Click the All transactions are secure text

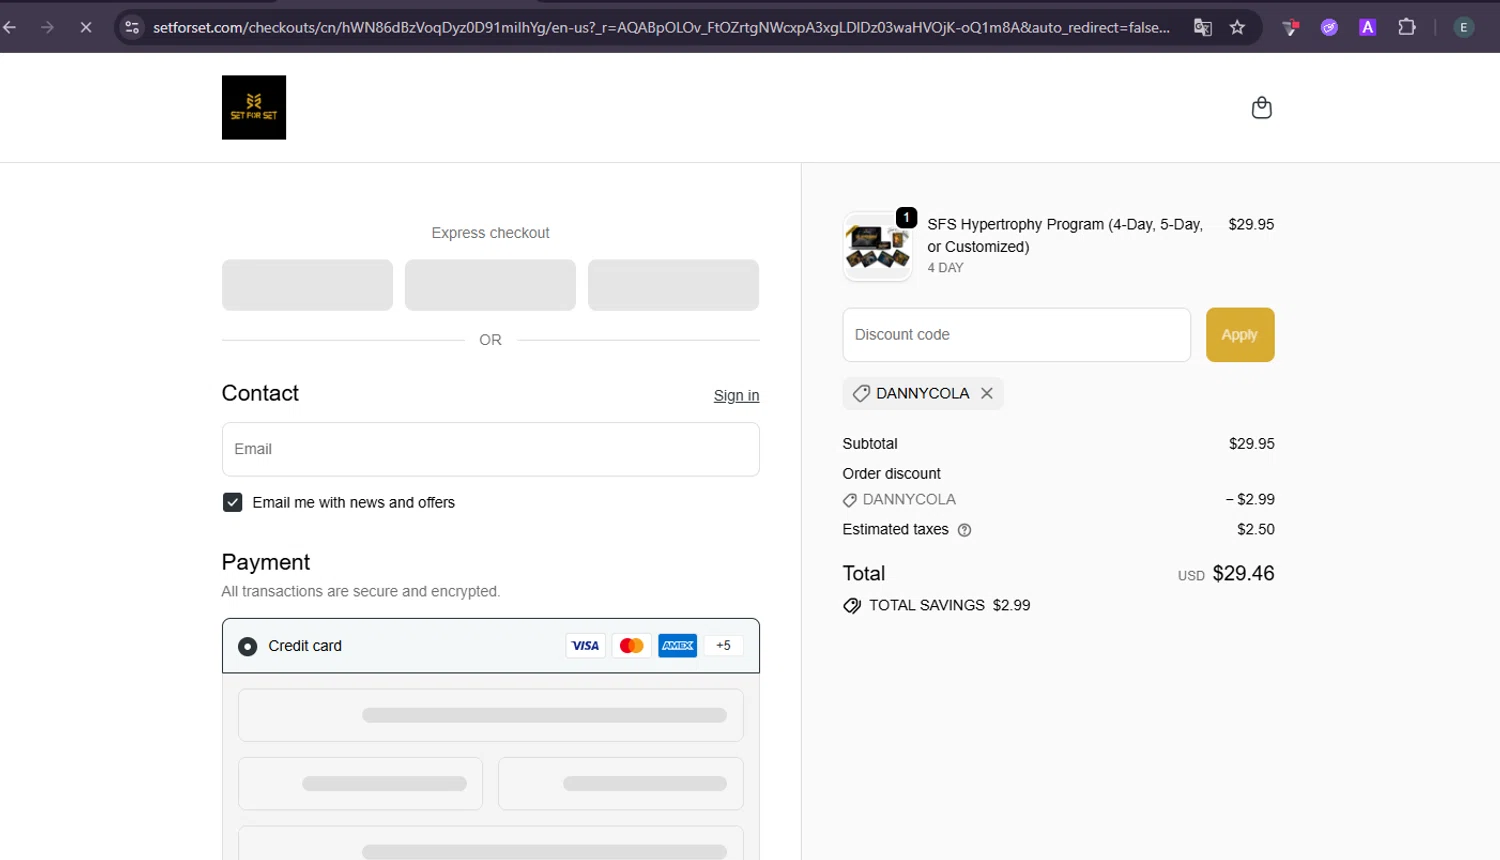tap(360, 591)
